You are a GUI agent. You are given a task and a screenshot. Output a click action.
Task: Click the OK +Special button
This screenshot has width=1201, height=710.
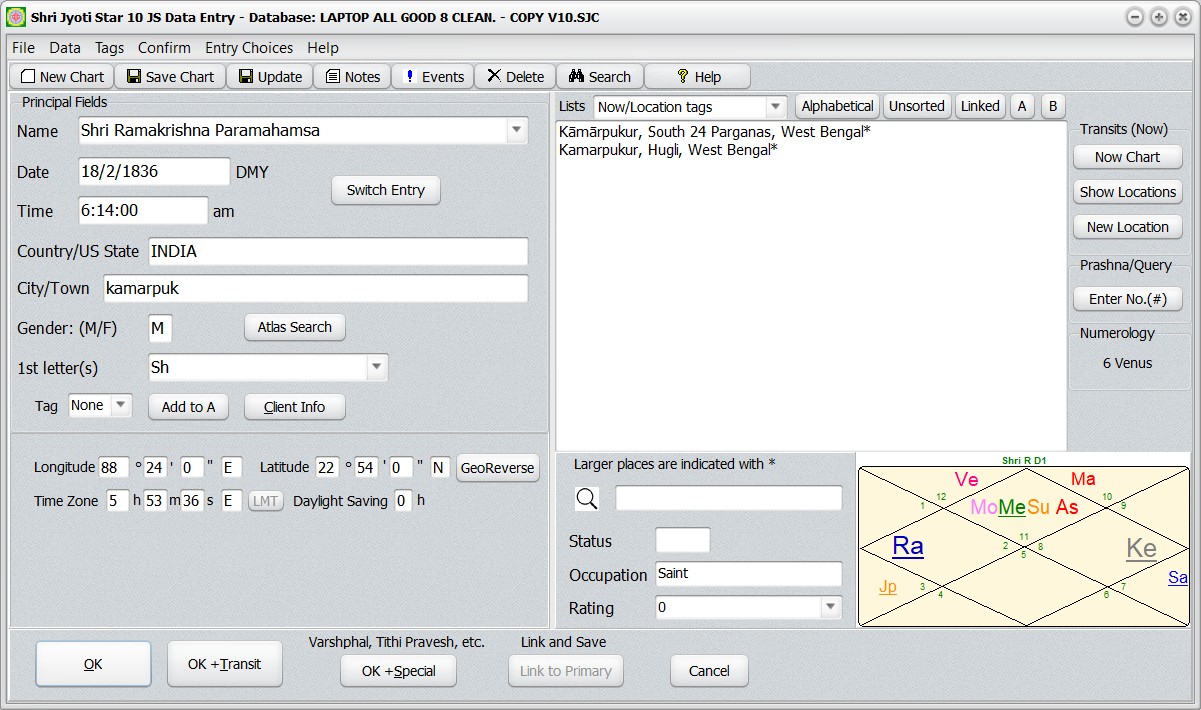pyautogui.click(x=398, y=671)
